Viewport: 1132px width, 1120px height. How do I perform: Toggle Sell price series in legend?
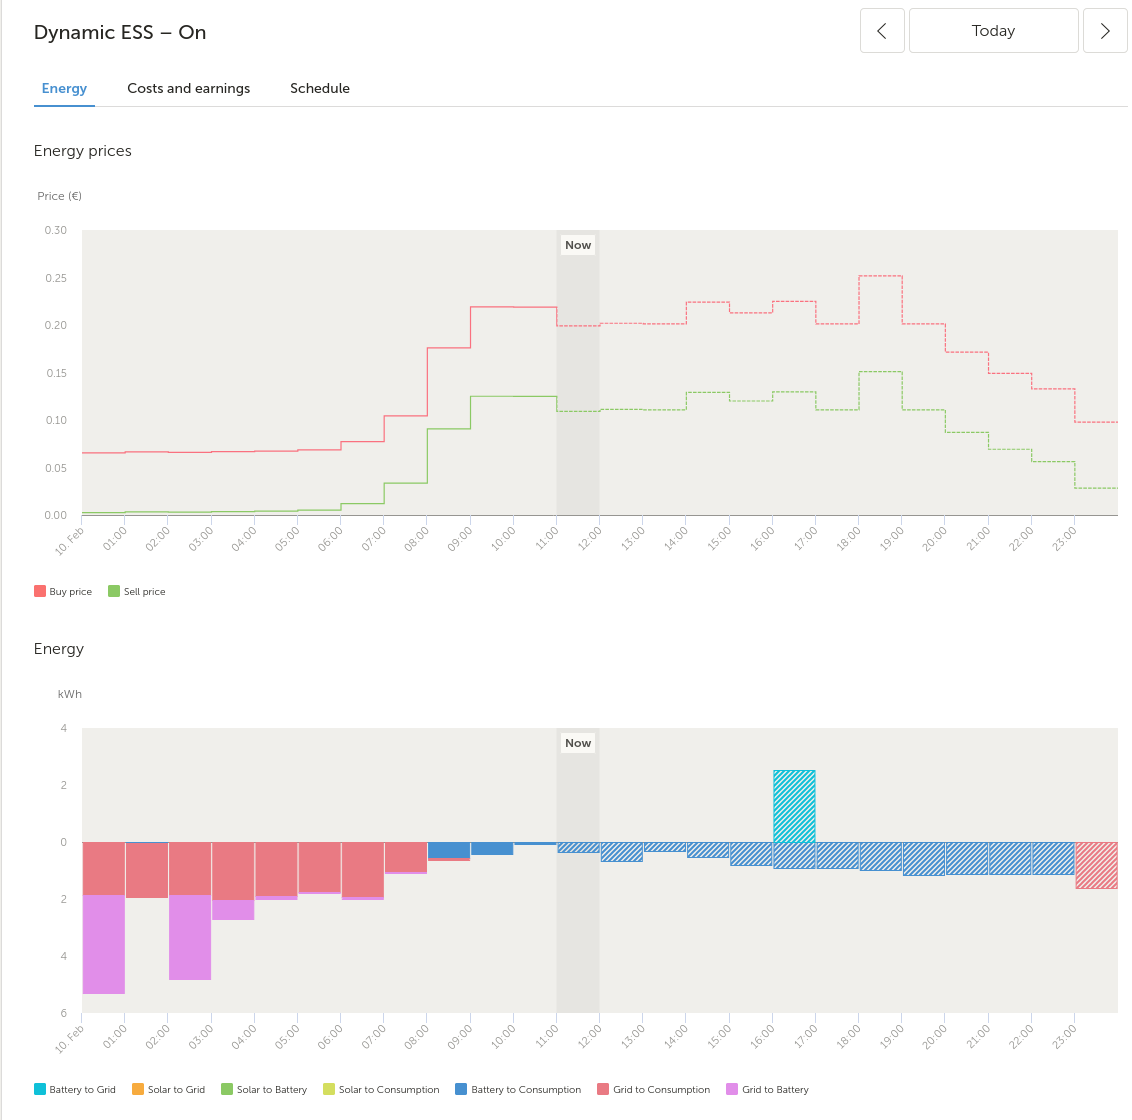[137, 591]
